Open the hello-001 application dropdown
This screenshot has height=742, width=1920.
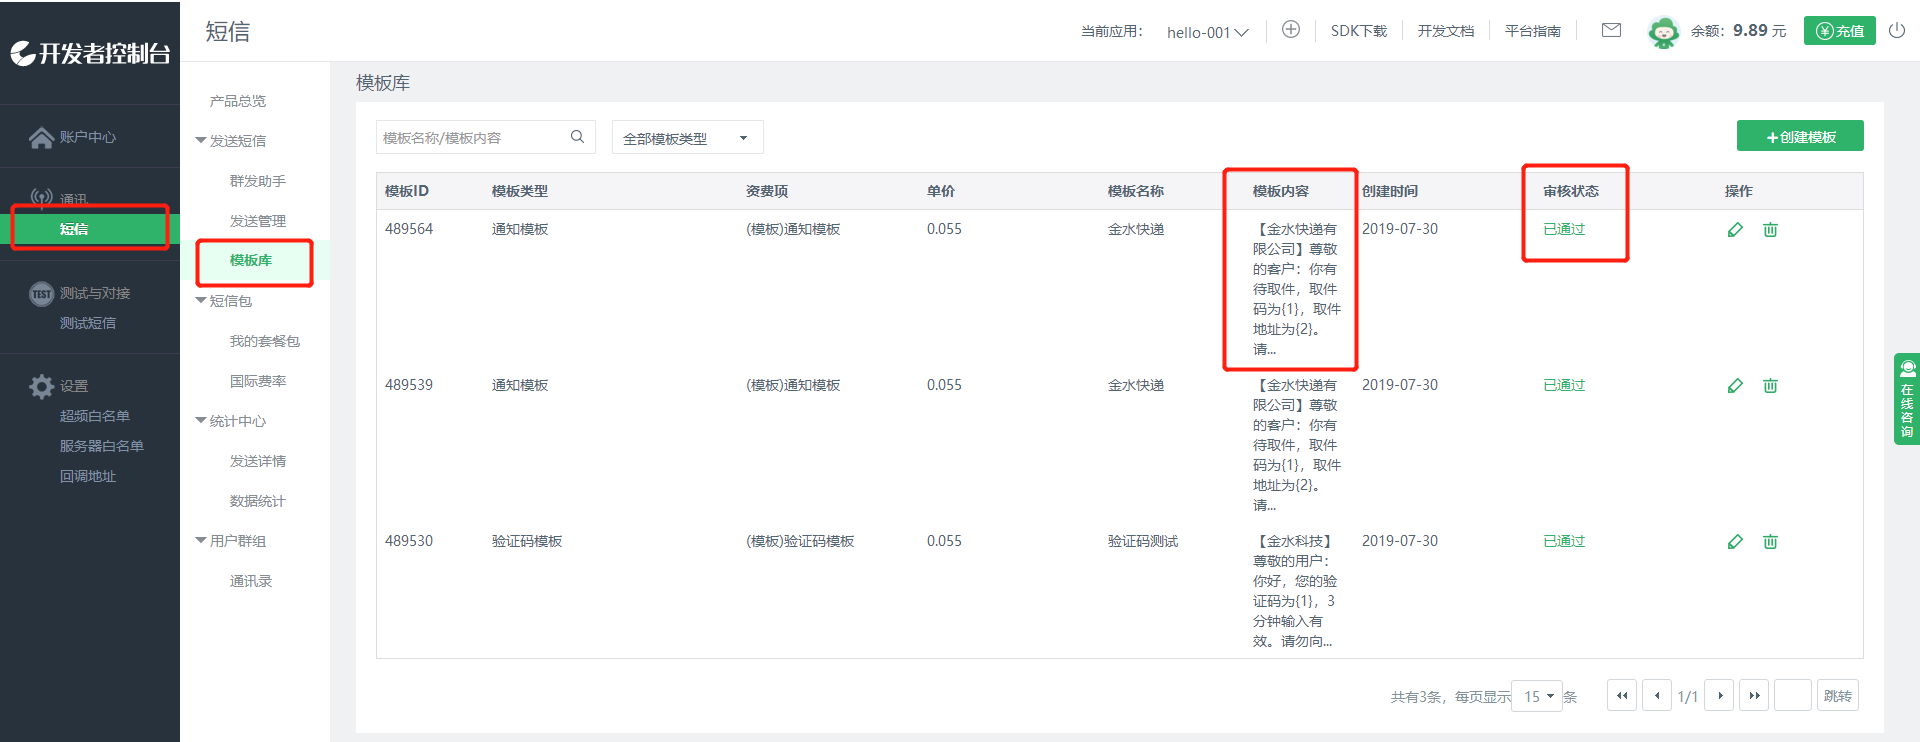tap(1208, 32)
